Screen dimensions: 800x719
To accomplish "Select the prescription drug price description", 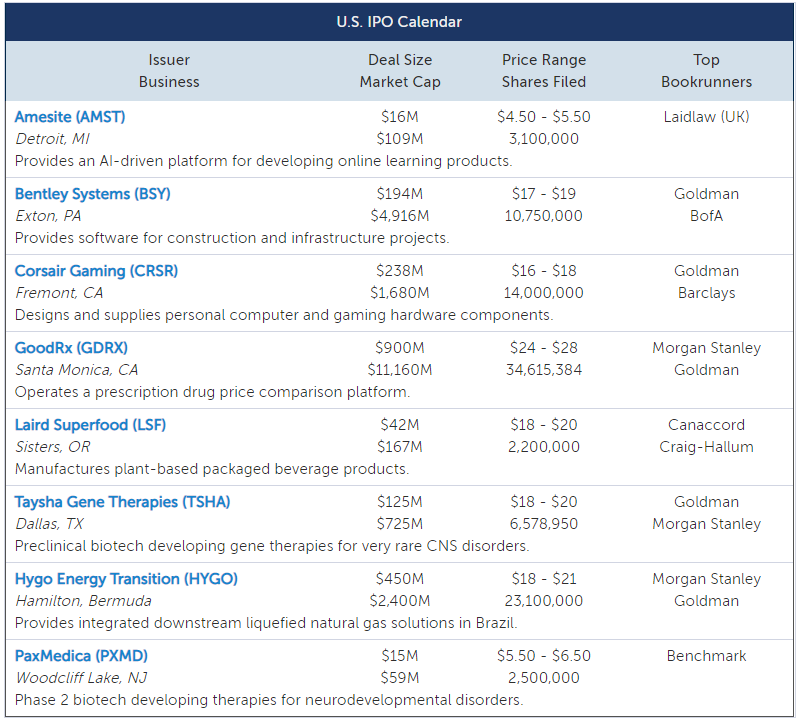I will tap(212, 392).
